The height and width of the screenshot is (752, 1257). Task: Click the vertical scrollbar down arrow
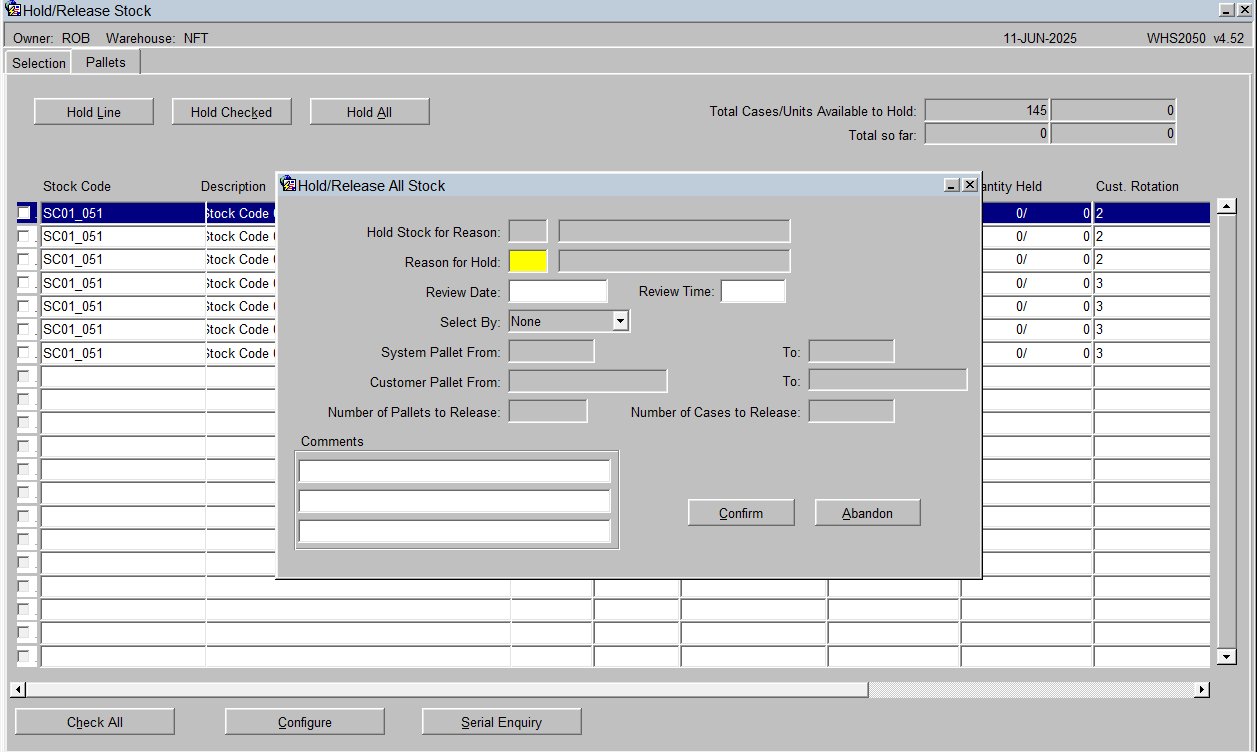(x=1227, y=656)
